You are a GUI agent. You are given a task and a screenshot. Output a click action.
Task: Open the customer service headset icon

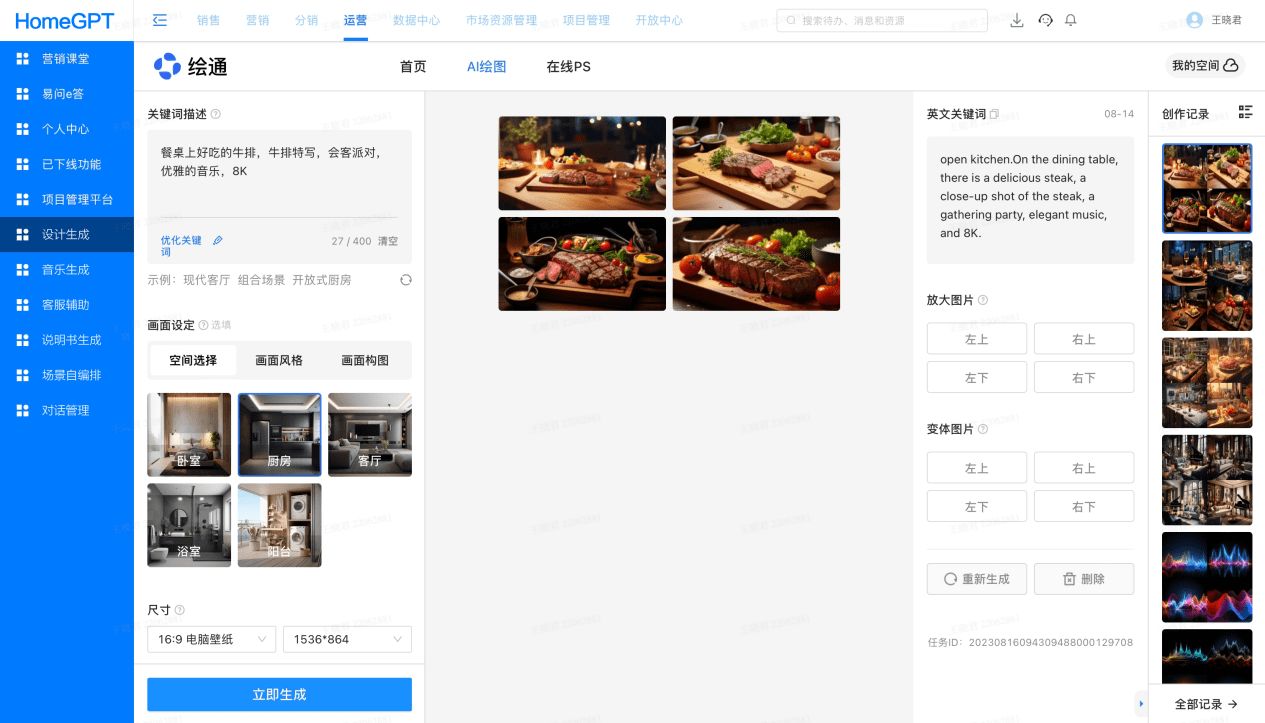1045,20
